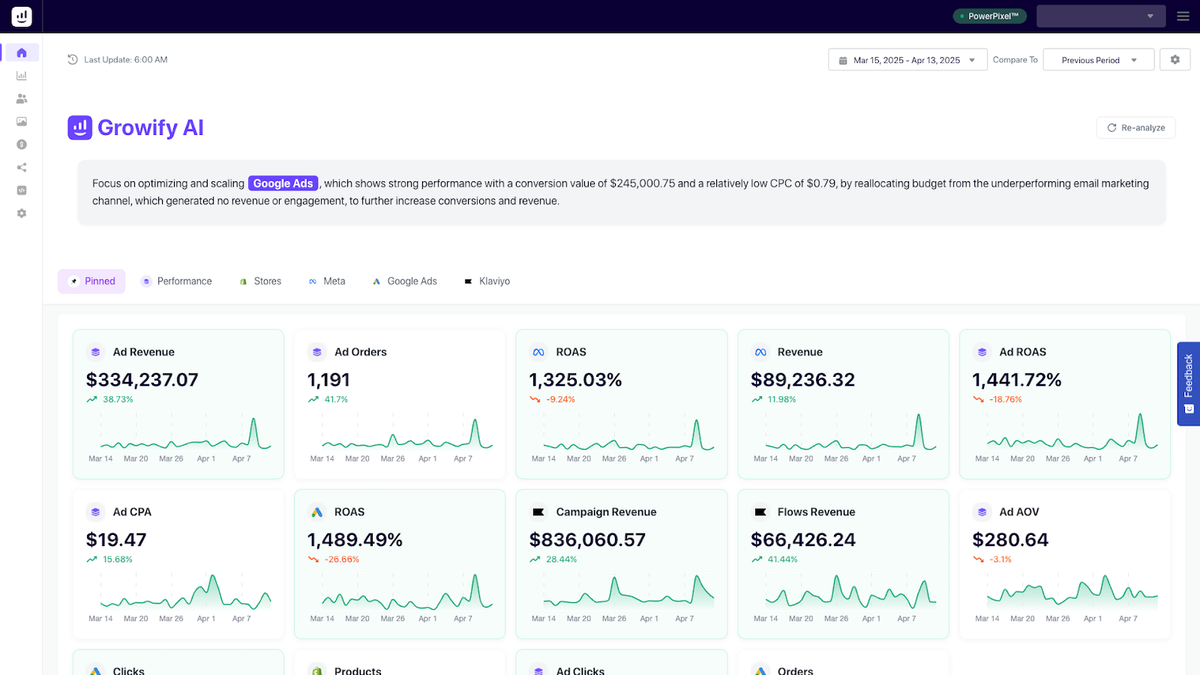
Task: Select the Home icon in the sidebar
Action: point(21,52)
